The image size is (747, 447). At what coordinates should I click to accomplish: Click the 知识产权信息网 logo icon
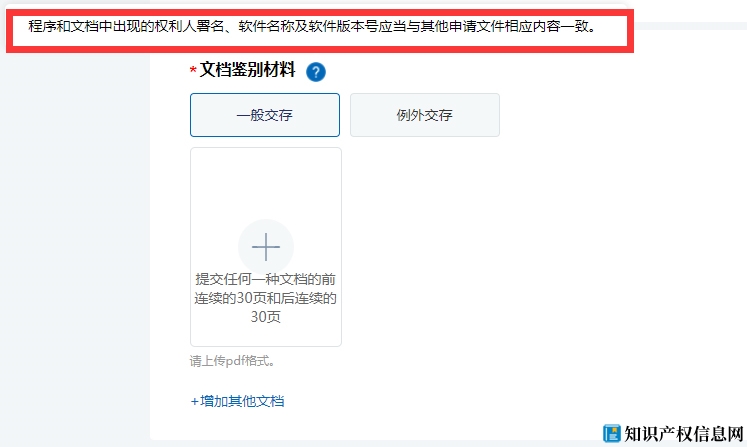[612, 433]
